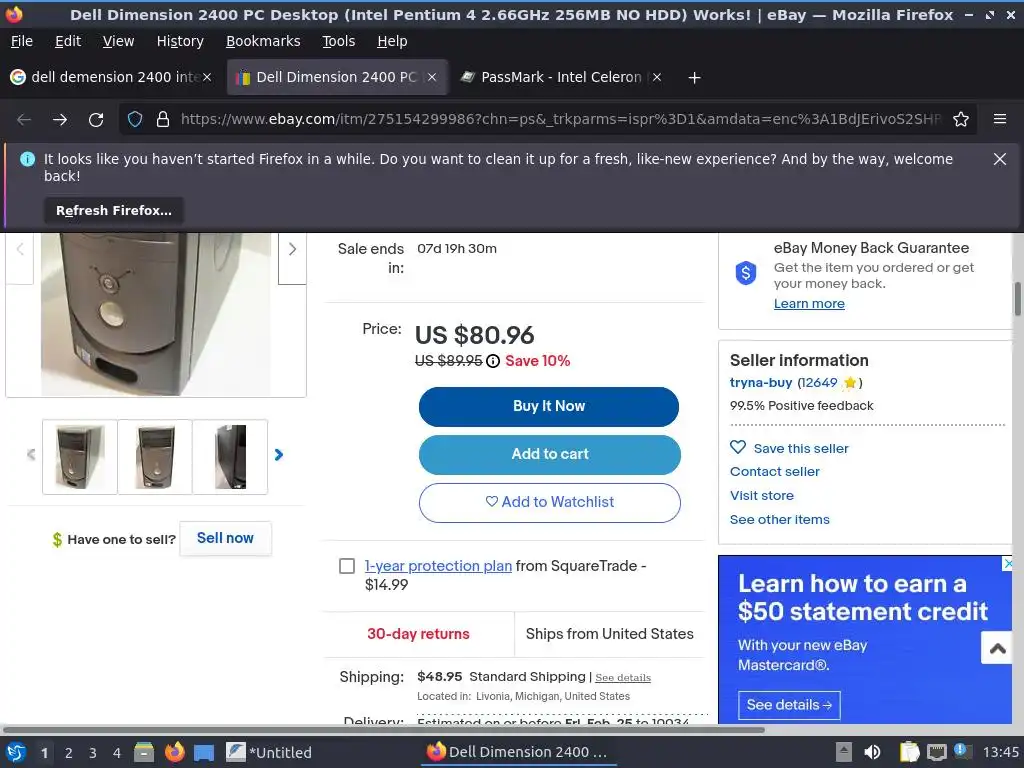
Task: Select the second product thumbnail
Action: [x=155, y=457]
